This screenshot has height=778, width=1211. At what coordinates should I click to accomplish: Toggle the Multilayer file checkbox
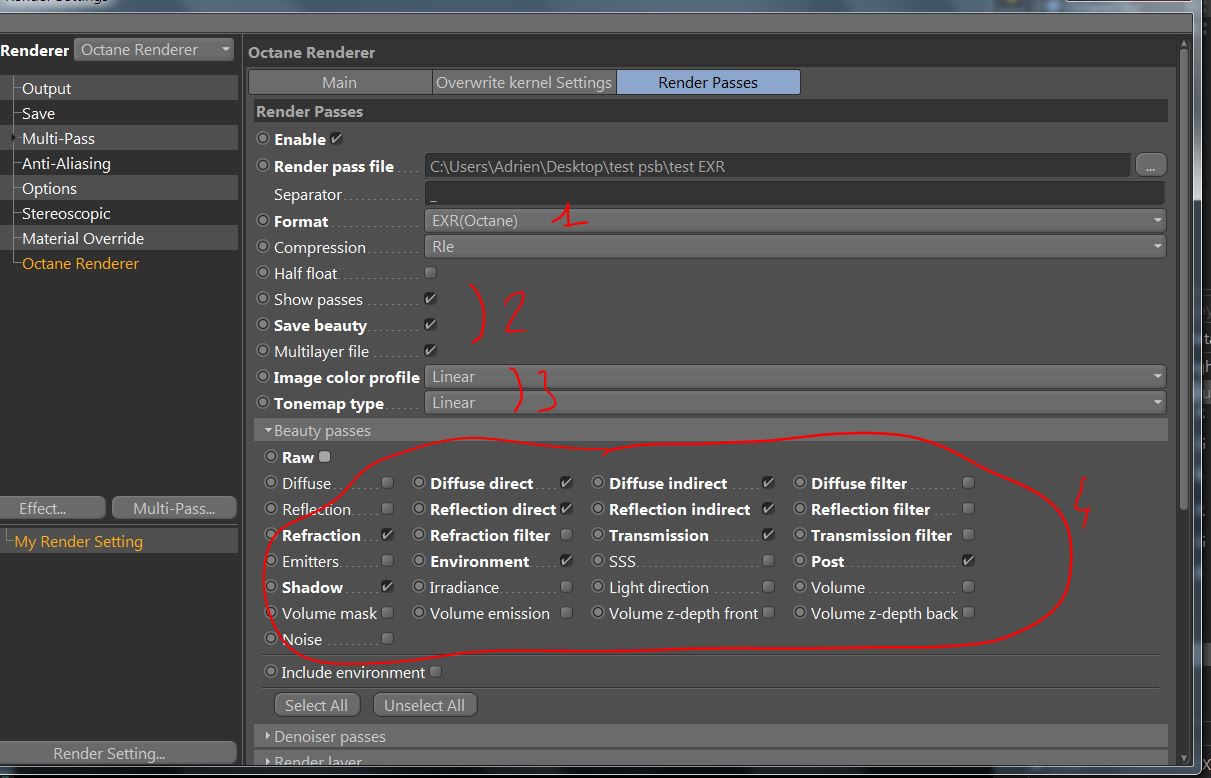431,350
